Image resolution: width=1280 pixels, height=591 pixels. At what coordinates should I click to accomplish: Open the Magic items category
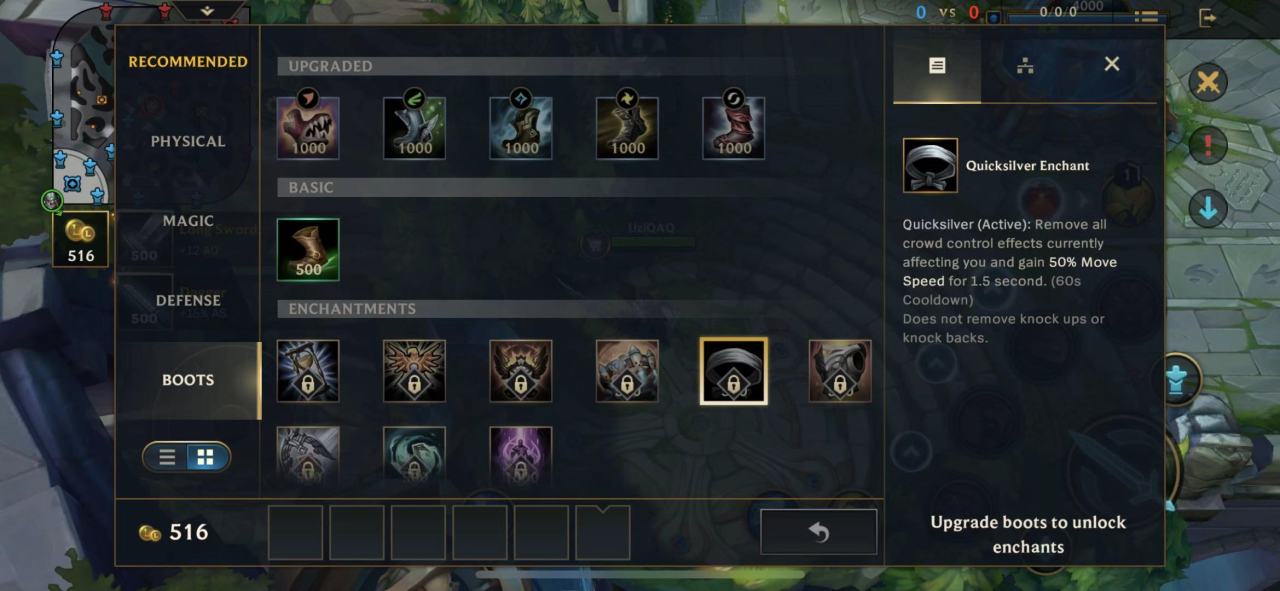click(x=188, y=221)
